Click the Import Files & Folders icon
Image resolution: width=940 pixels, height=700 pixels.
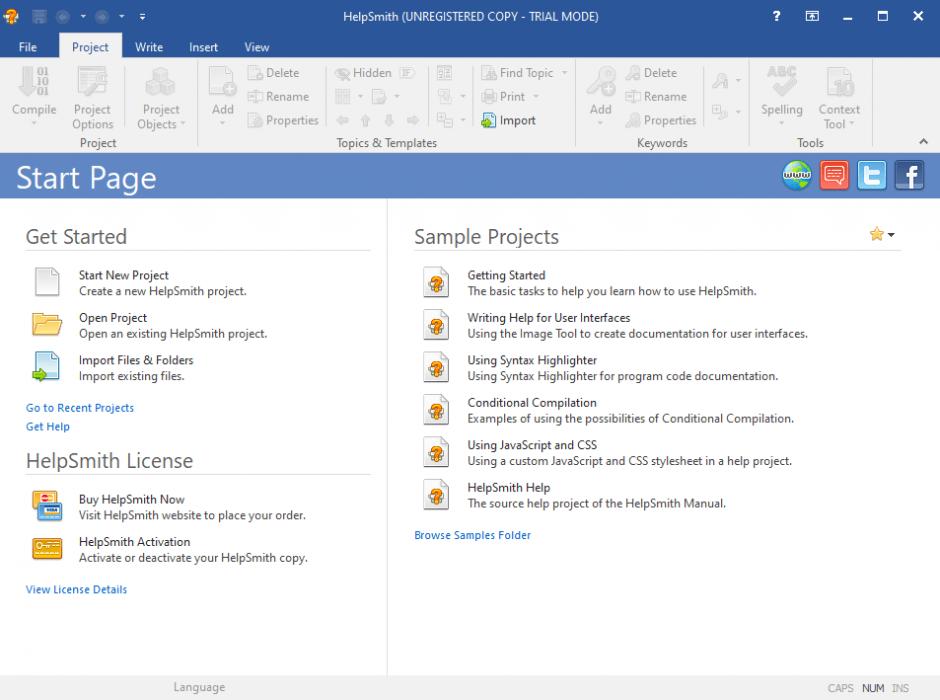(x=46, y=367)
